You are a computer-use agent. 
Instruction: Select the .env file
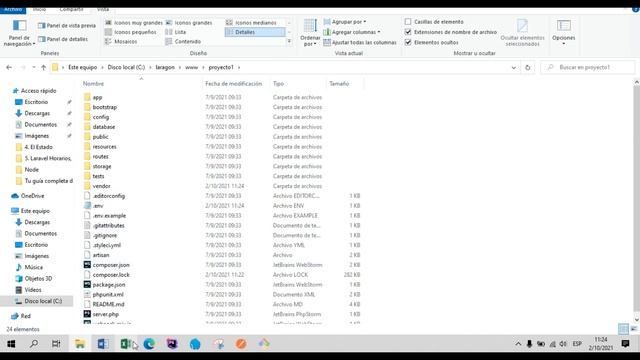[98, 206]
